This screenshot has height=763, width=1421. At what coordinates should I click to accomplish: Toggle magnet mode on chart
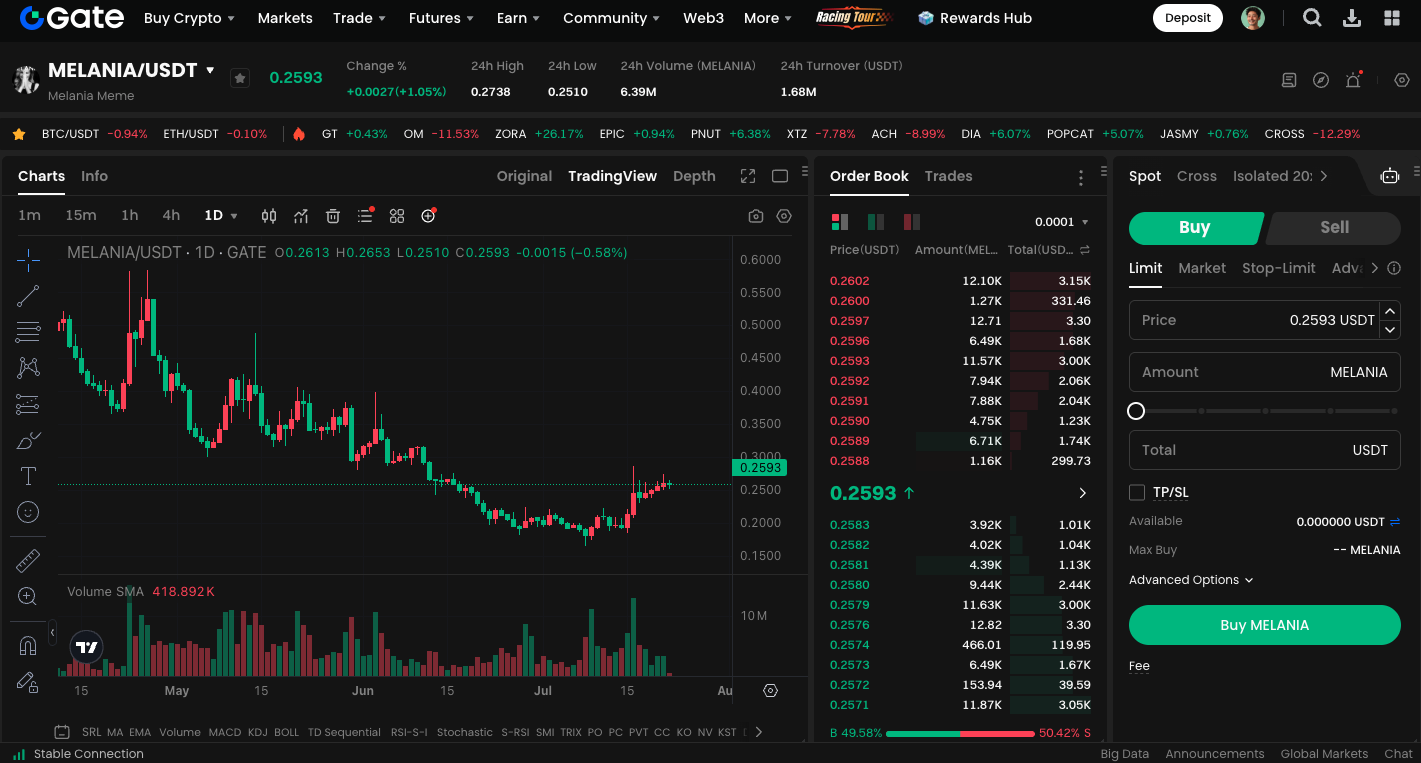coord(28,645)
